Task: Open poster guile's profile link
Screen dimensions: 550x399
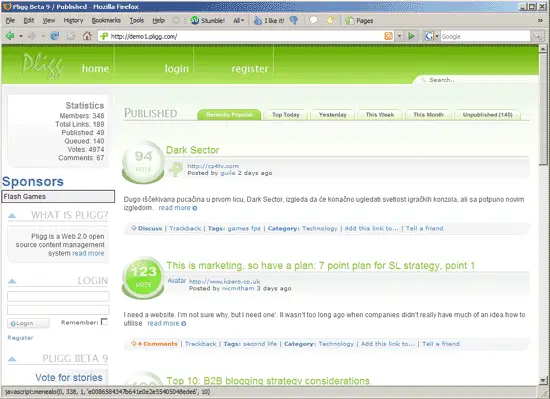Action: pos(228,173)
